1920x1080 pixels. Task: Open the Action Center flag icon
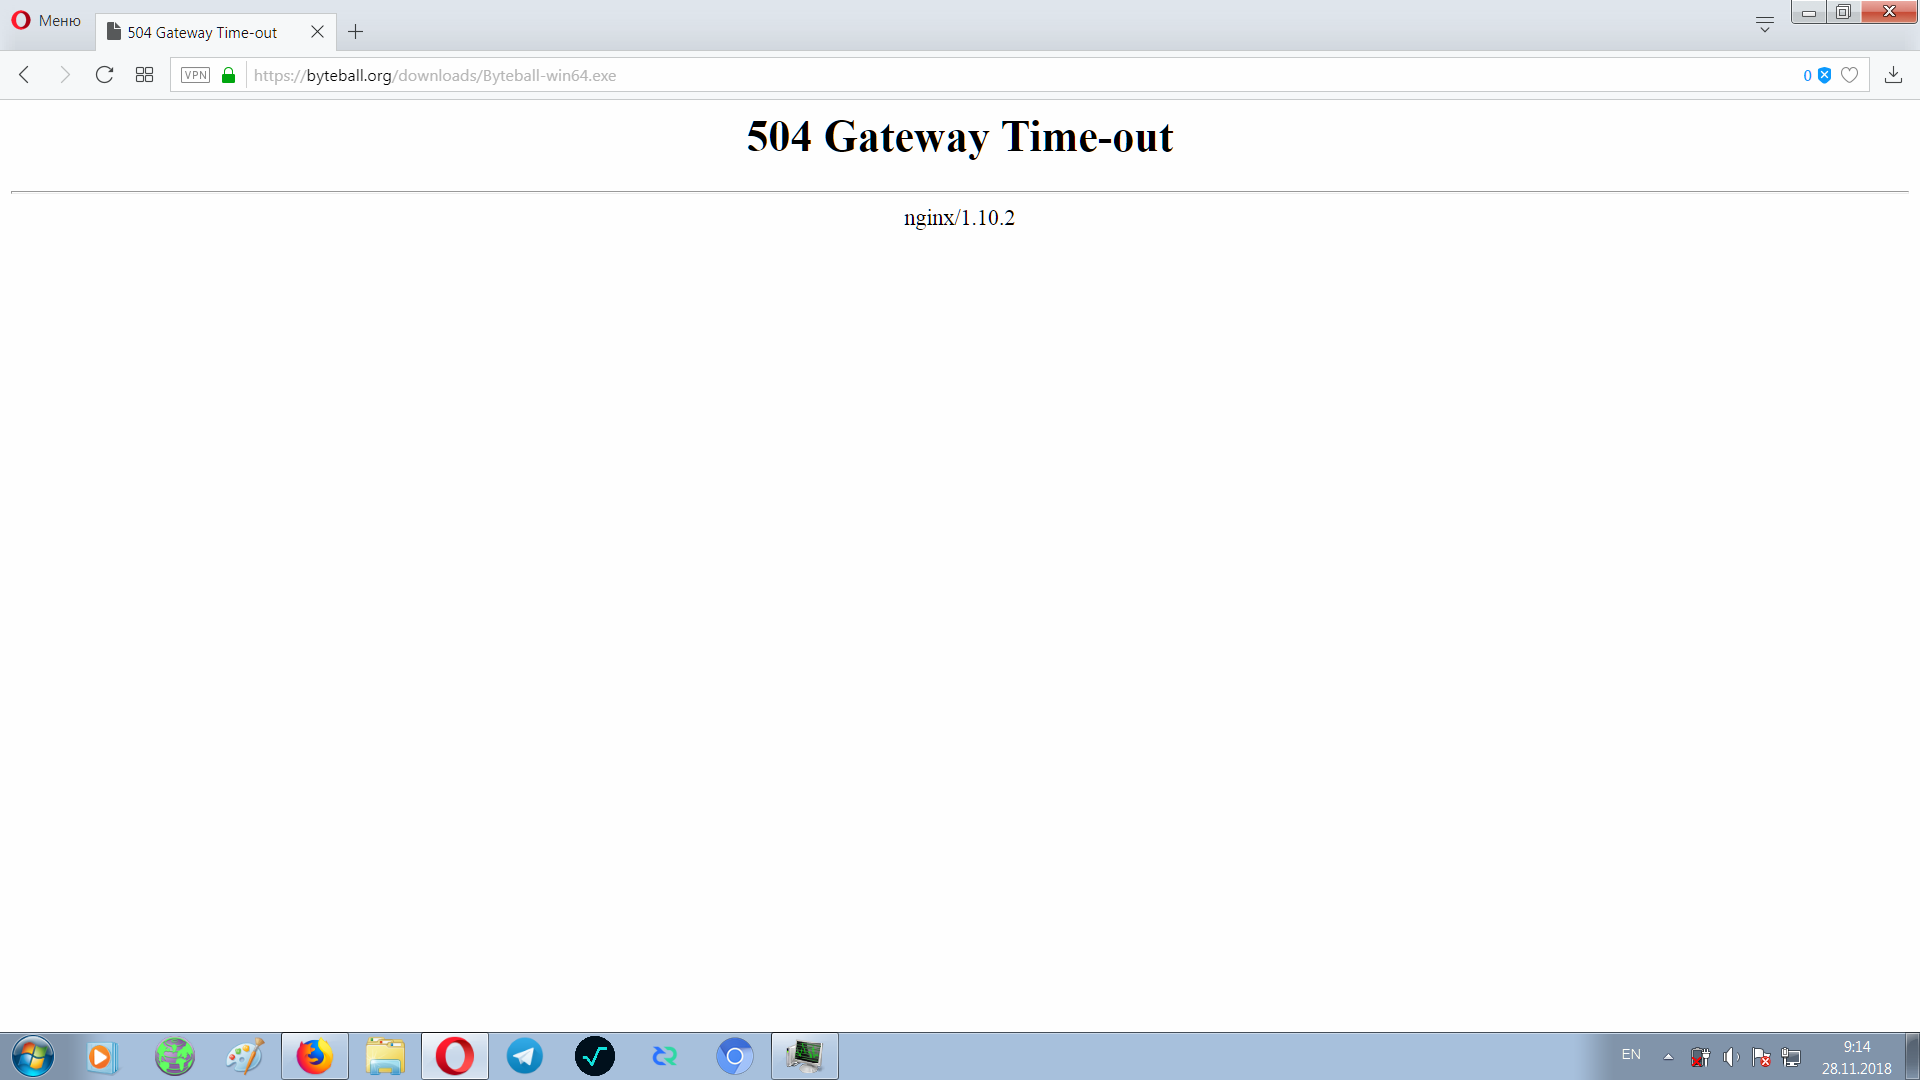click(x=1762, y=1057)
